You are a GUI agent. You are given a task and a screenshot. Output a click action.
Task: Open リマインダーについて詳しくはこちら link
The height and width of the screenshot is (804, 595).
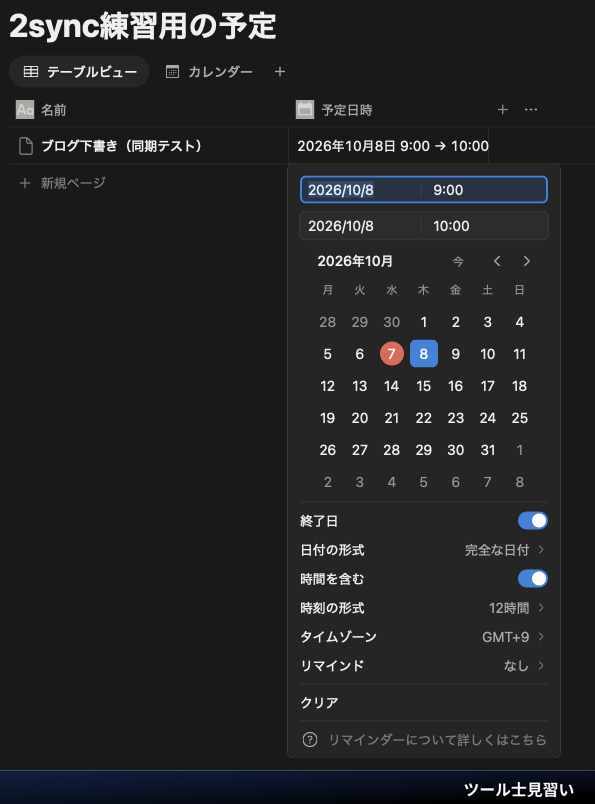(x=438, y=740)
